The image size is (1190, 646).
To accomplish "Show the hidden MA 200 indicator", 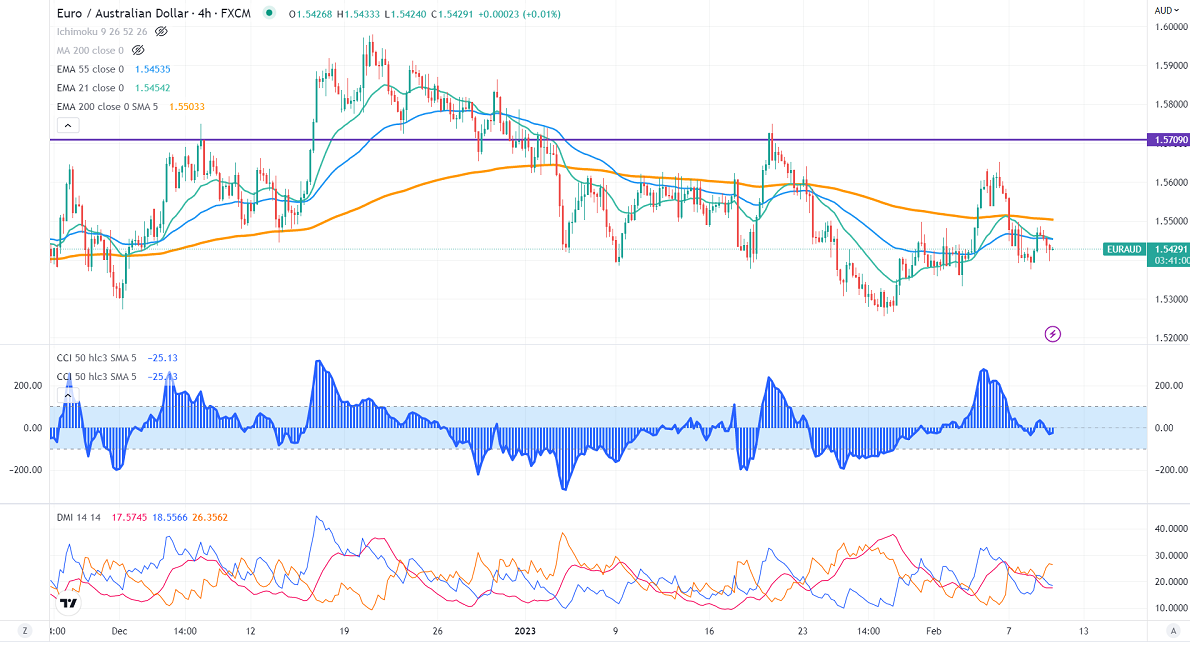I will (x=138, y=50).
